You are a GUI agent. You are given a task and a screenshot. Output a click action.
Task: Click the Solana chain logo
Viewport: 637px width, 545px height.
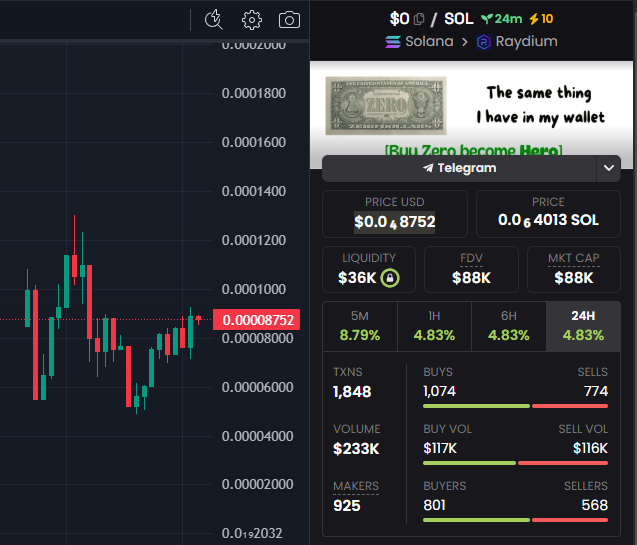click(x=393, y=42)
